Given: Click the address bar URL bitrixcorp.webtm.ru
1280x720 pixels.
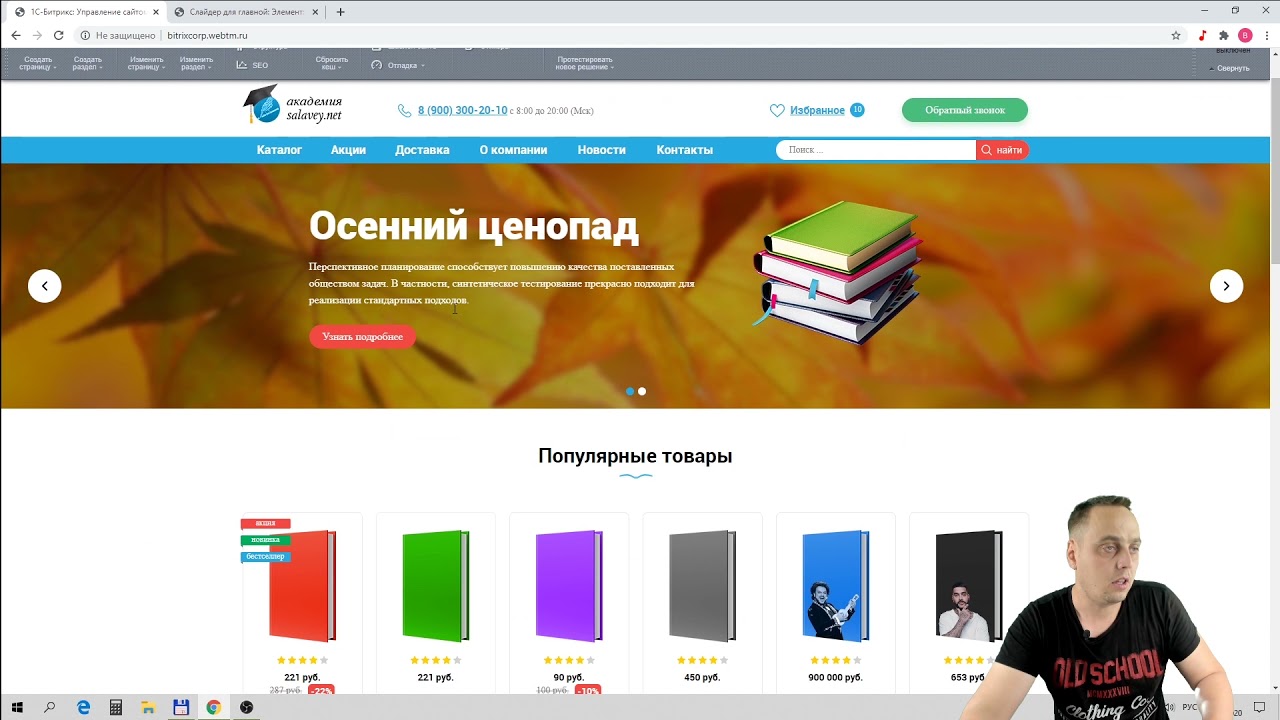Looking at the screenshot, I should click(x=207, y=35).
